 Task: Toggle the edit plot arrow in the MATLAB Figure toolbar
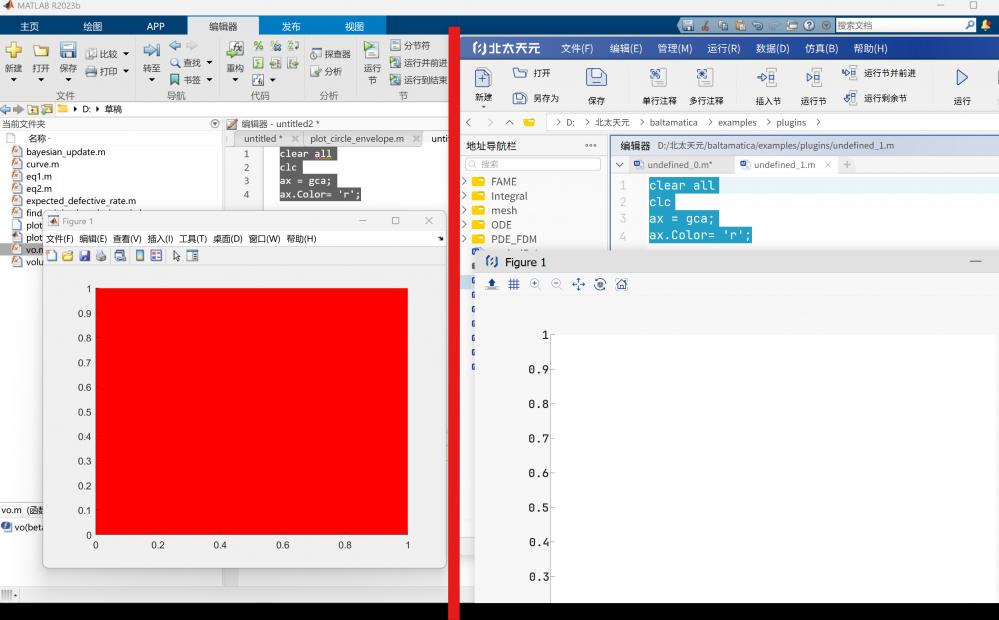(x=176, y=256)
